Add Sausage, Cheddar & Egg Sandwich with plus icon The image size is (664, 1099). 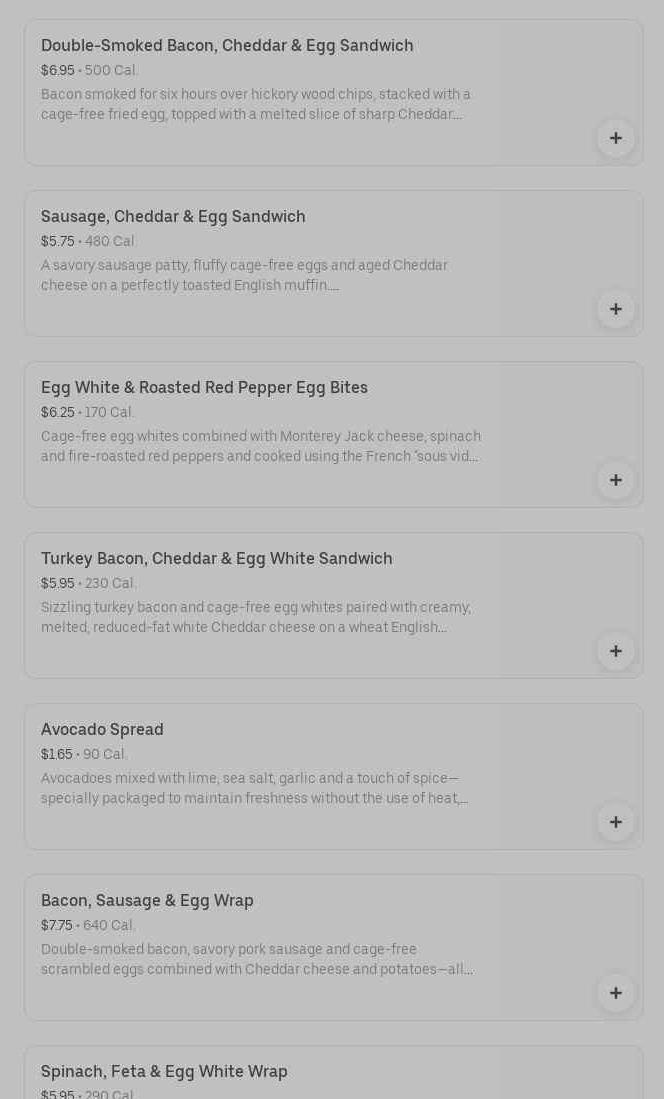click(615, 309)
